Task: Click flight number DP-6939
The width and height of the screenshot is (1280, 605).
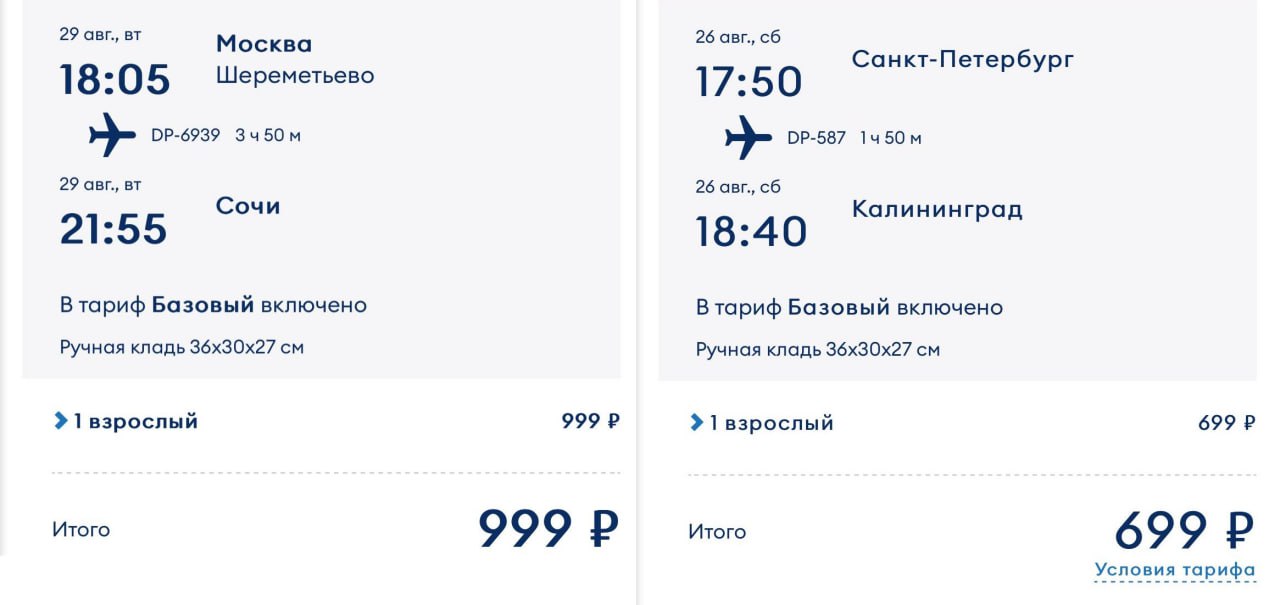Action: (185, 135)
